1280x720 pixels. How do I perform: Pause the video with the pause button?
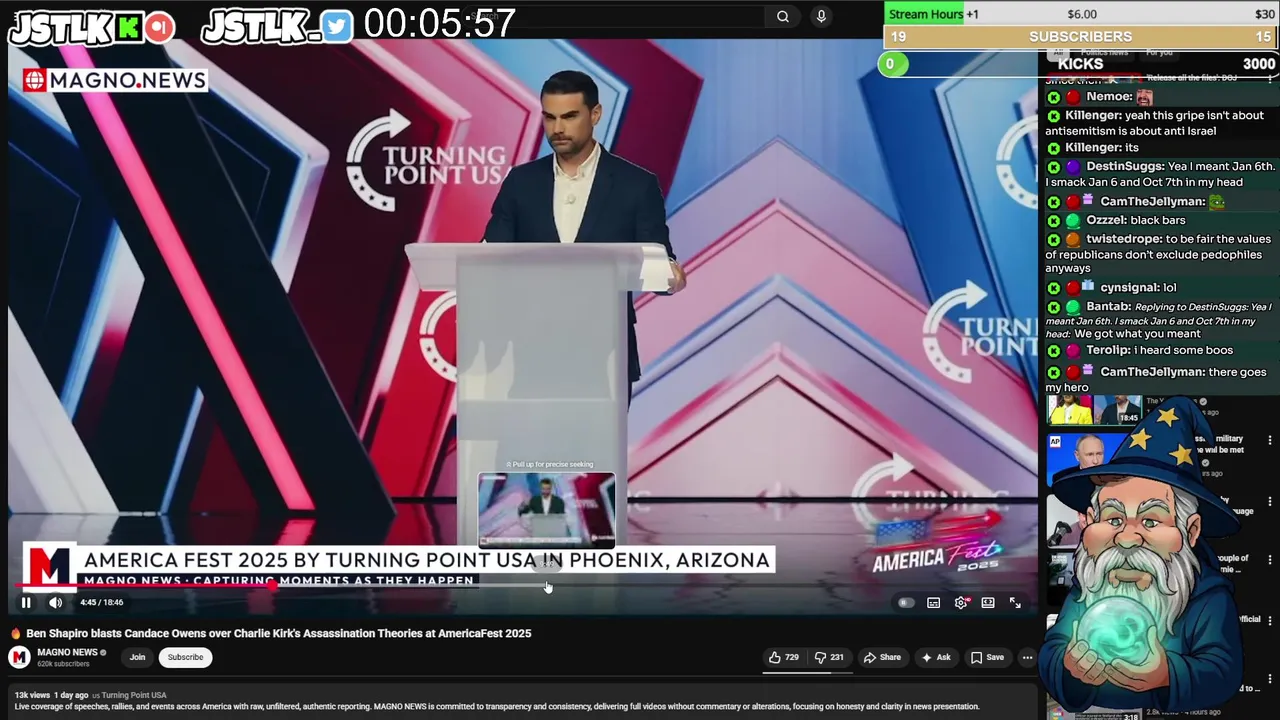click(x=26, y=602)
